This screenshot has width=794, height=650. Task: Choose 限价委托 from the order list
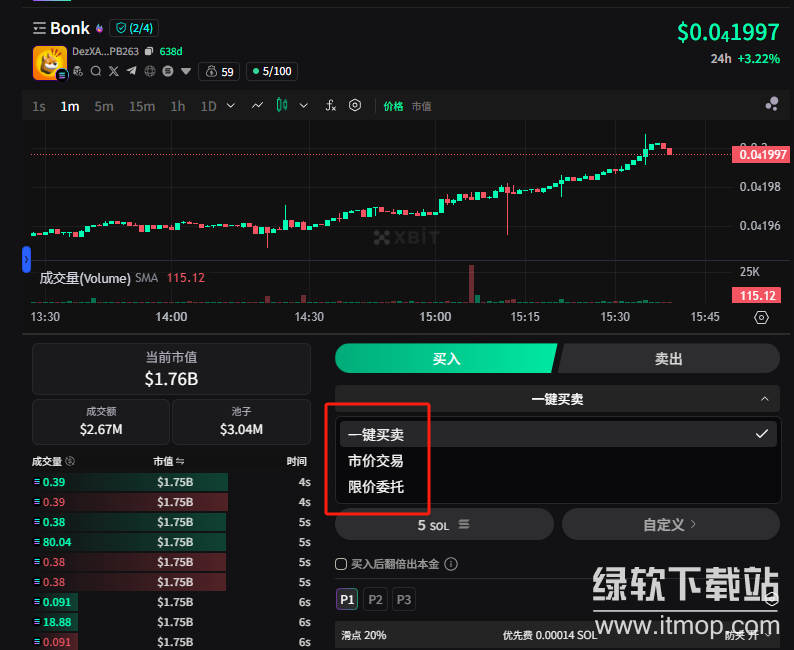(376, 486)
